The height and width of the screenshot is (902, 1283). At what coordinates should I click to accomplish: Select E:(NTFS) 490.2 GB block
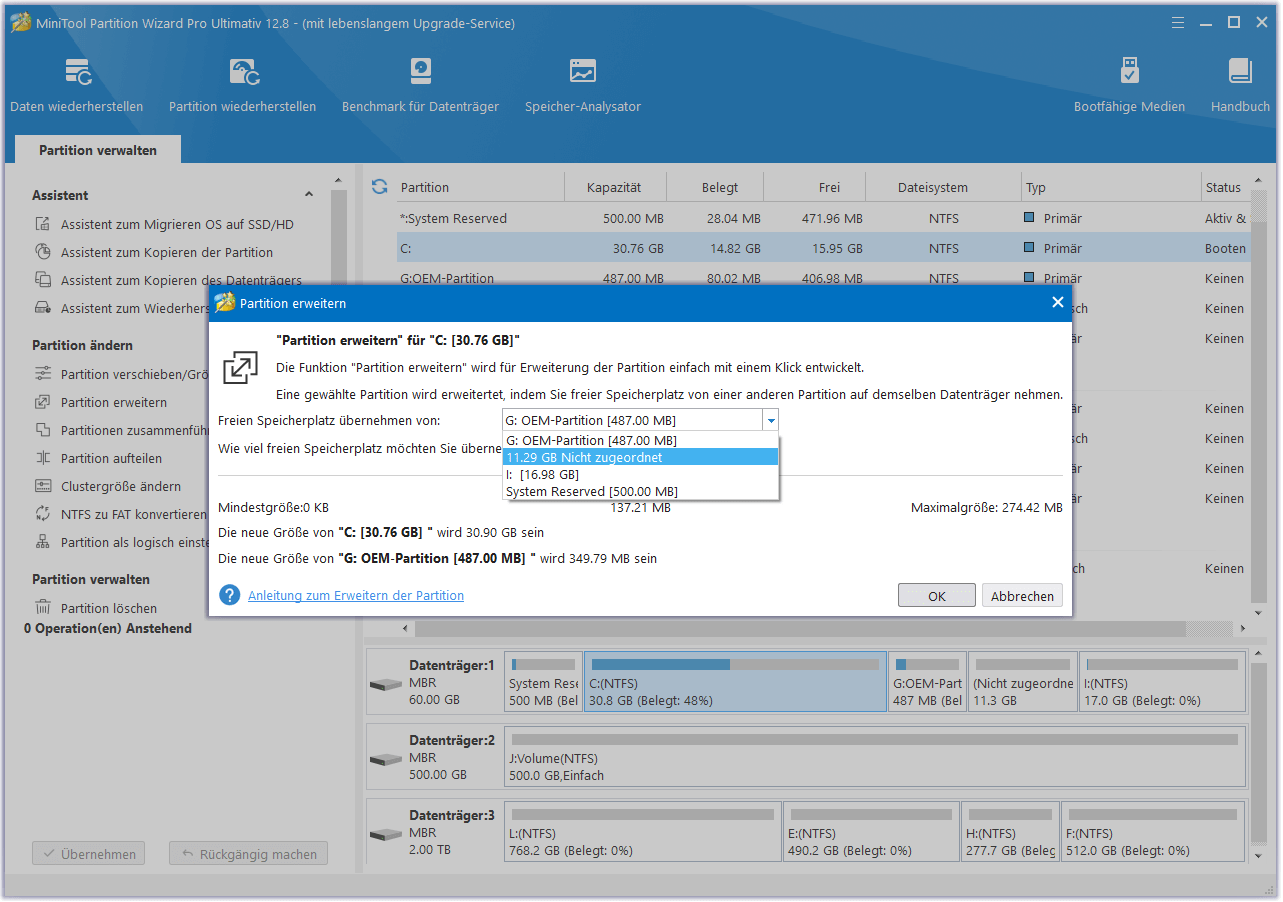[871, 832]
